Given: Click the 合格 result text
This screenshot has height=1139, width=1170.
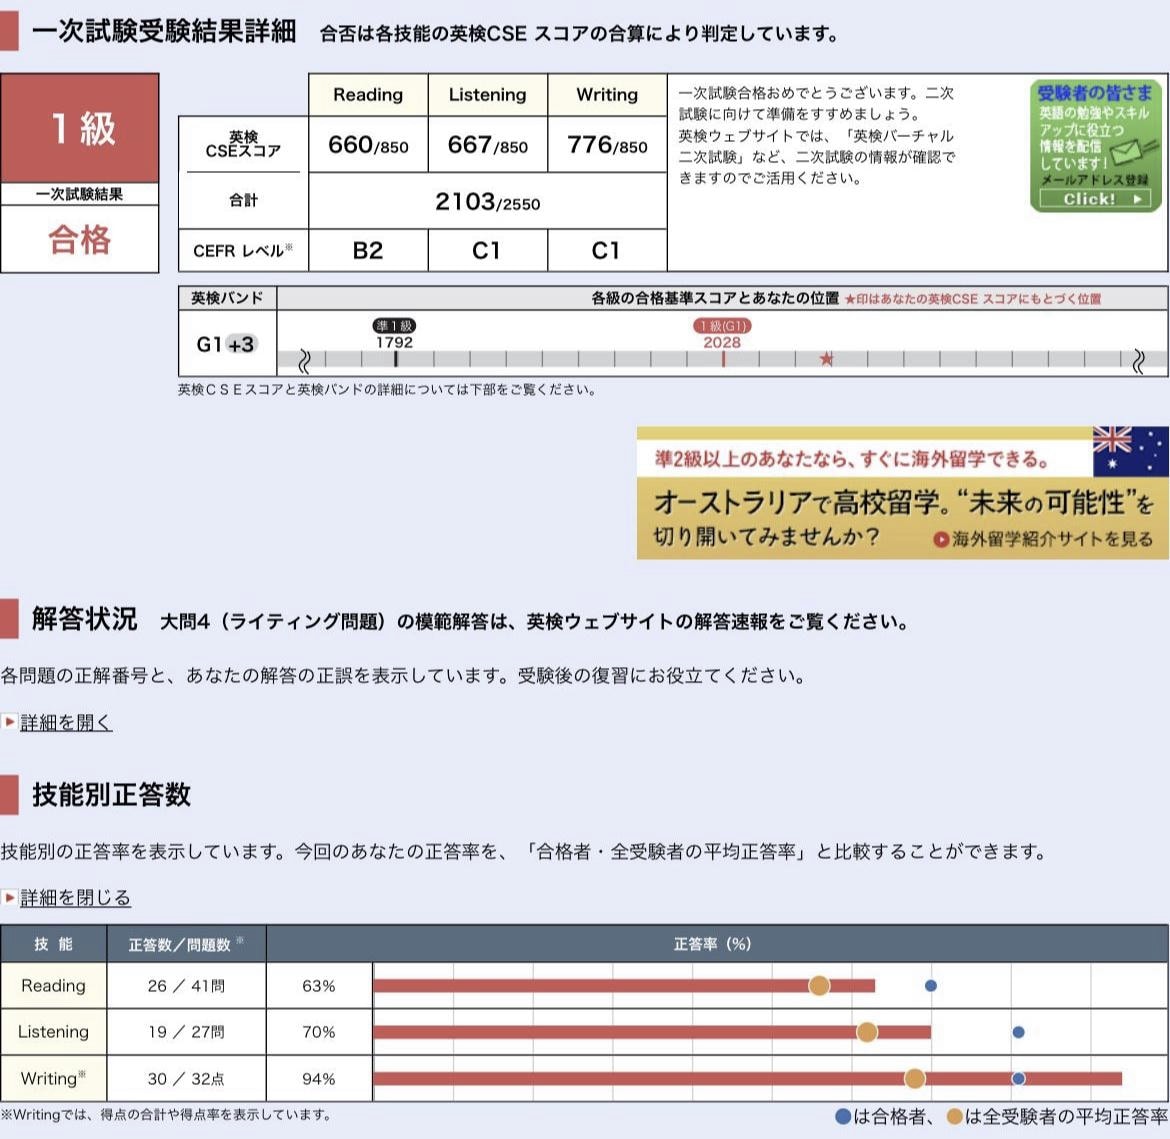Looking at the screenshot, I should [80, 240].
